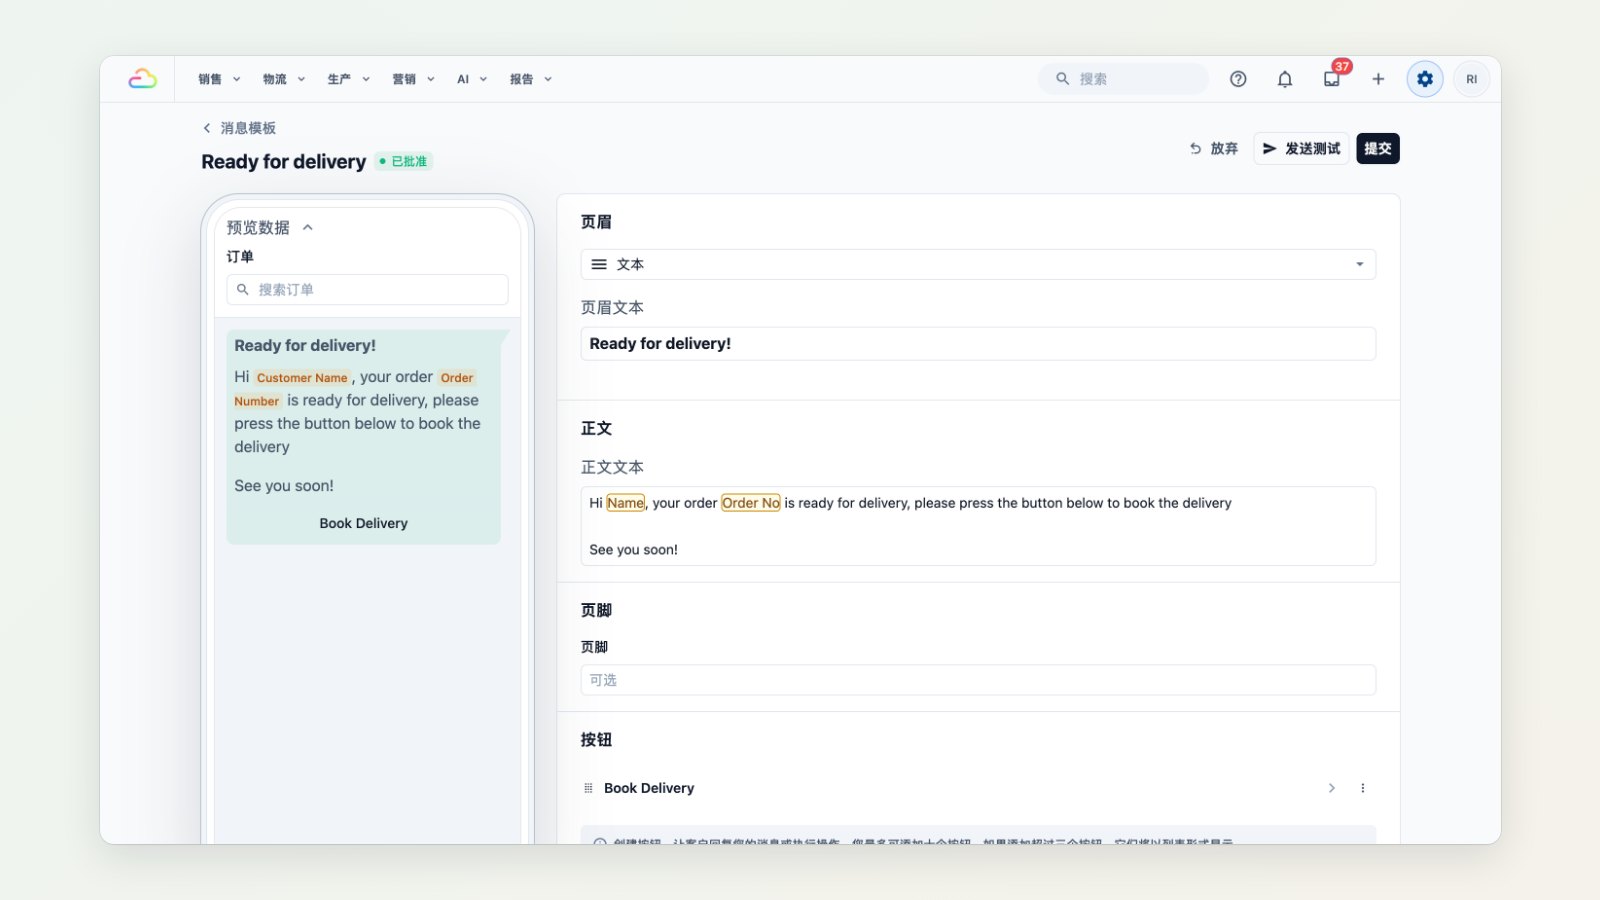Click the Order No variable tag
The width and height of the screenshot is (1600, 900).
(x=751, y=503)
